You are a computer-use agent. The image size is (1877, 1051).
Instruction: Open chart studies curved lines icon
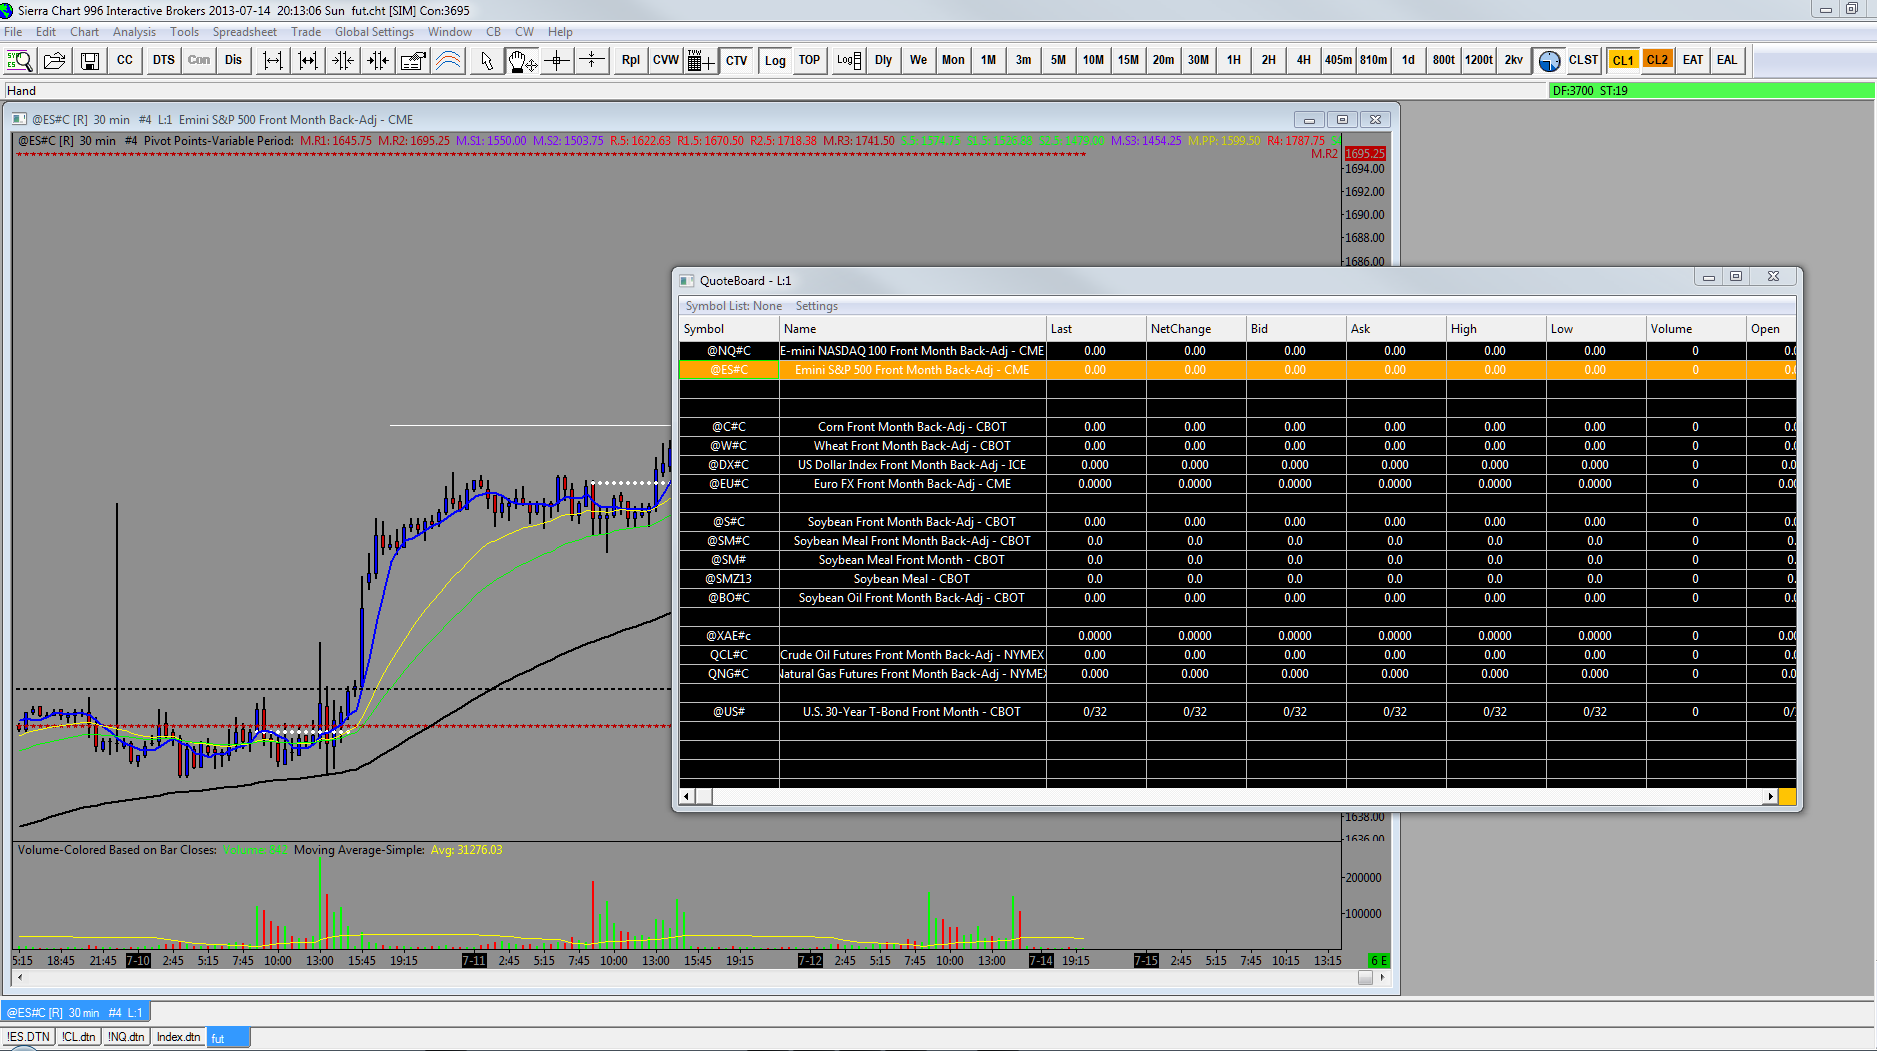coord(448,61)
